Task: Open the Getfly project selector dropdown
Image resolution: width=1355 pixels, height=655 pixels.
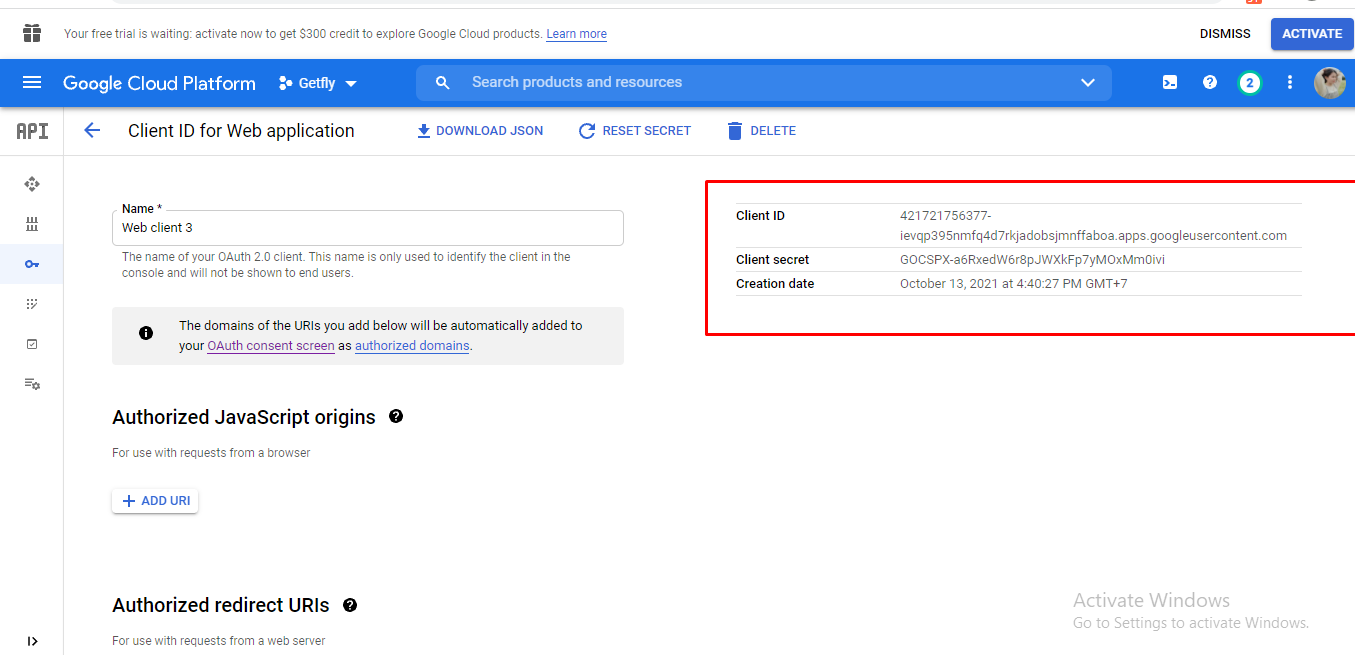Action: click(x=317, y=83)
